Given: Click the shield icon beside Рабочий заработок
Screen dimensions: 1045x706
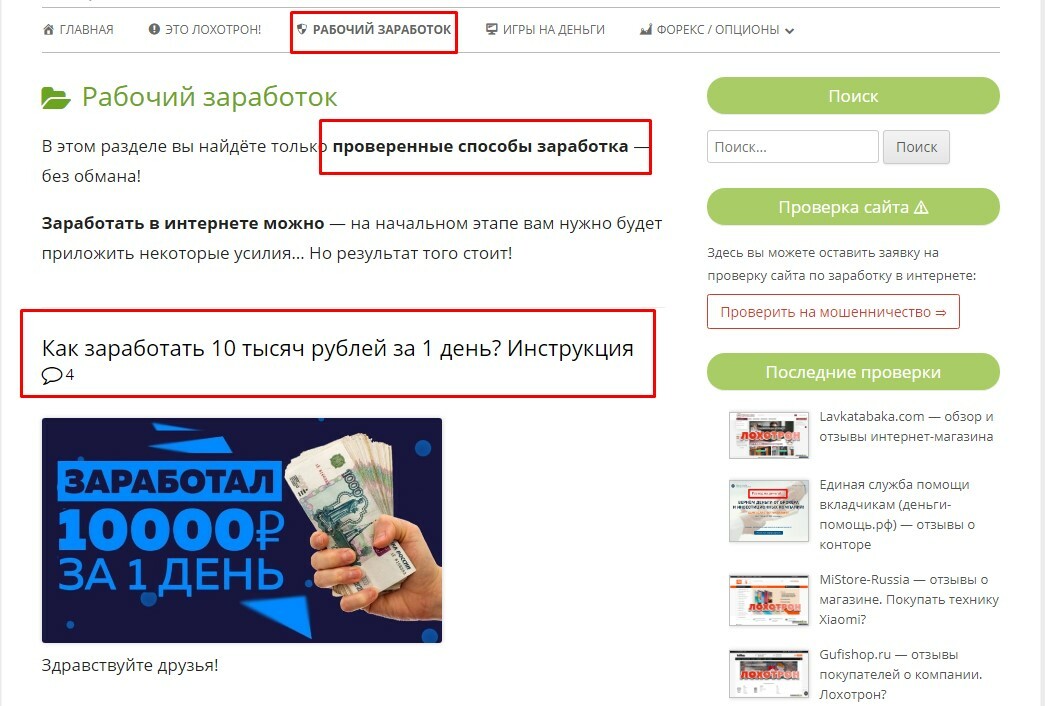Looking at the screenshot, I should tap(302, 29).
